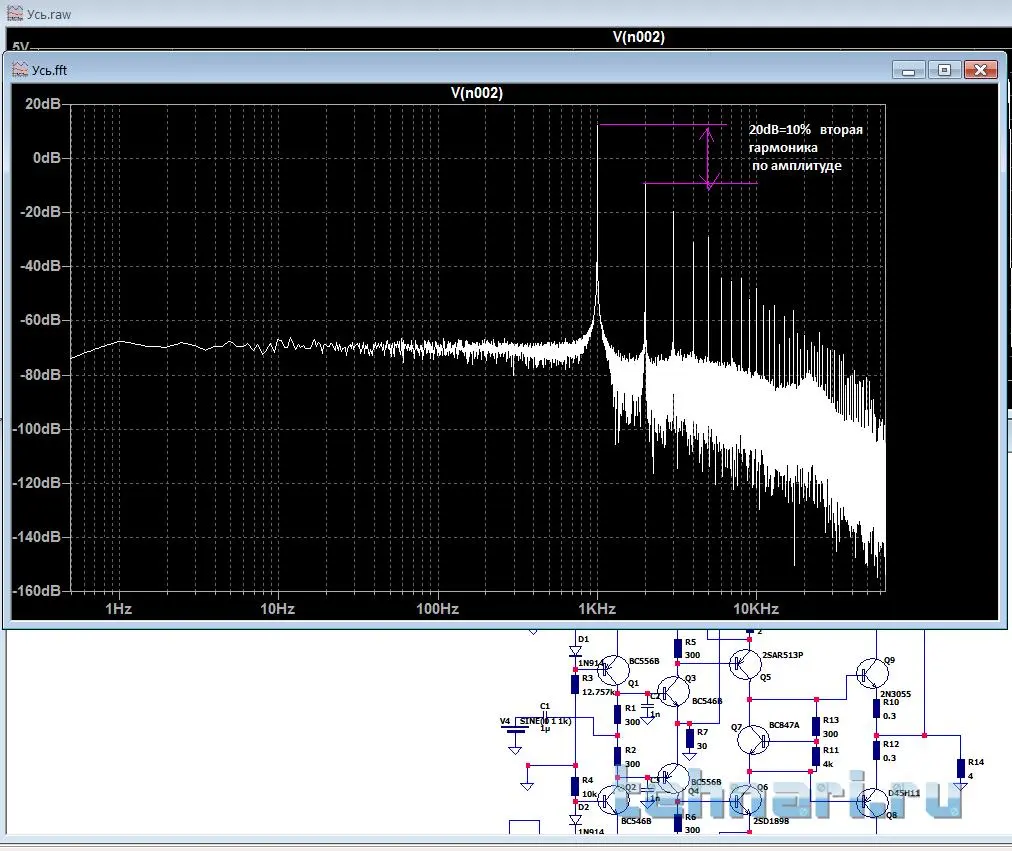Click the Усь.fft window title bar

coord(450,69)
